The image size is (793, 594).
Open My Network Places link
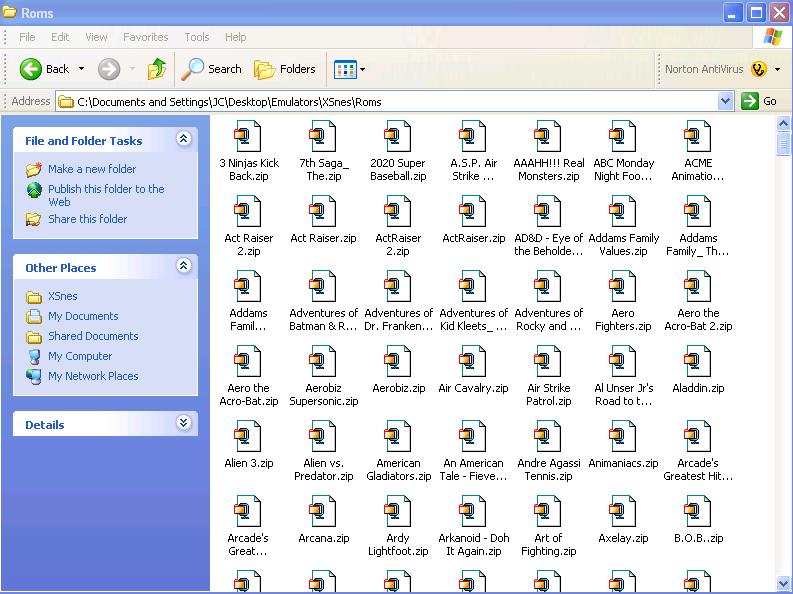point(93,376)
